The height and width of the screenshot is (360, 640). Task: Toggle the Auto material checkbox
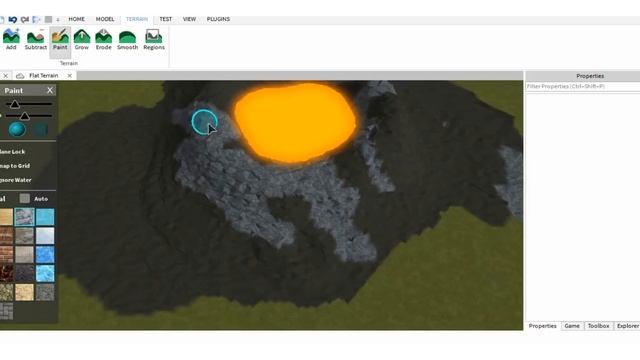[24, 198]
